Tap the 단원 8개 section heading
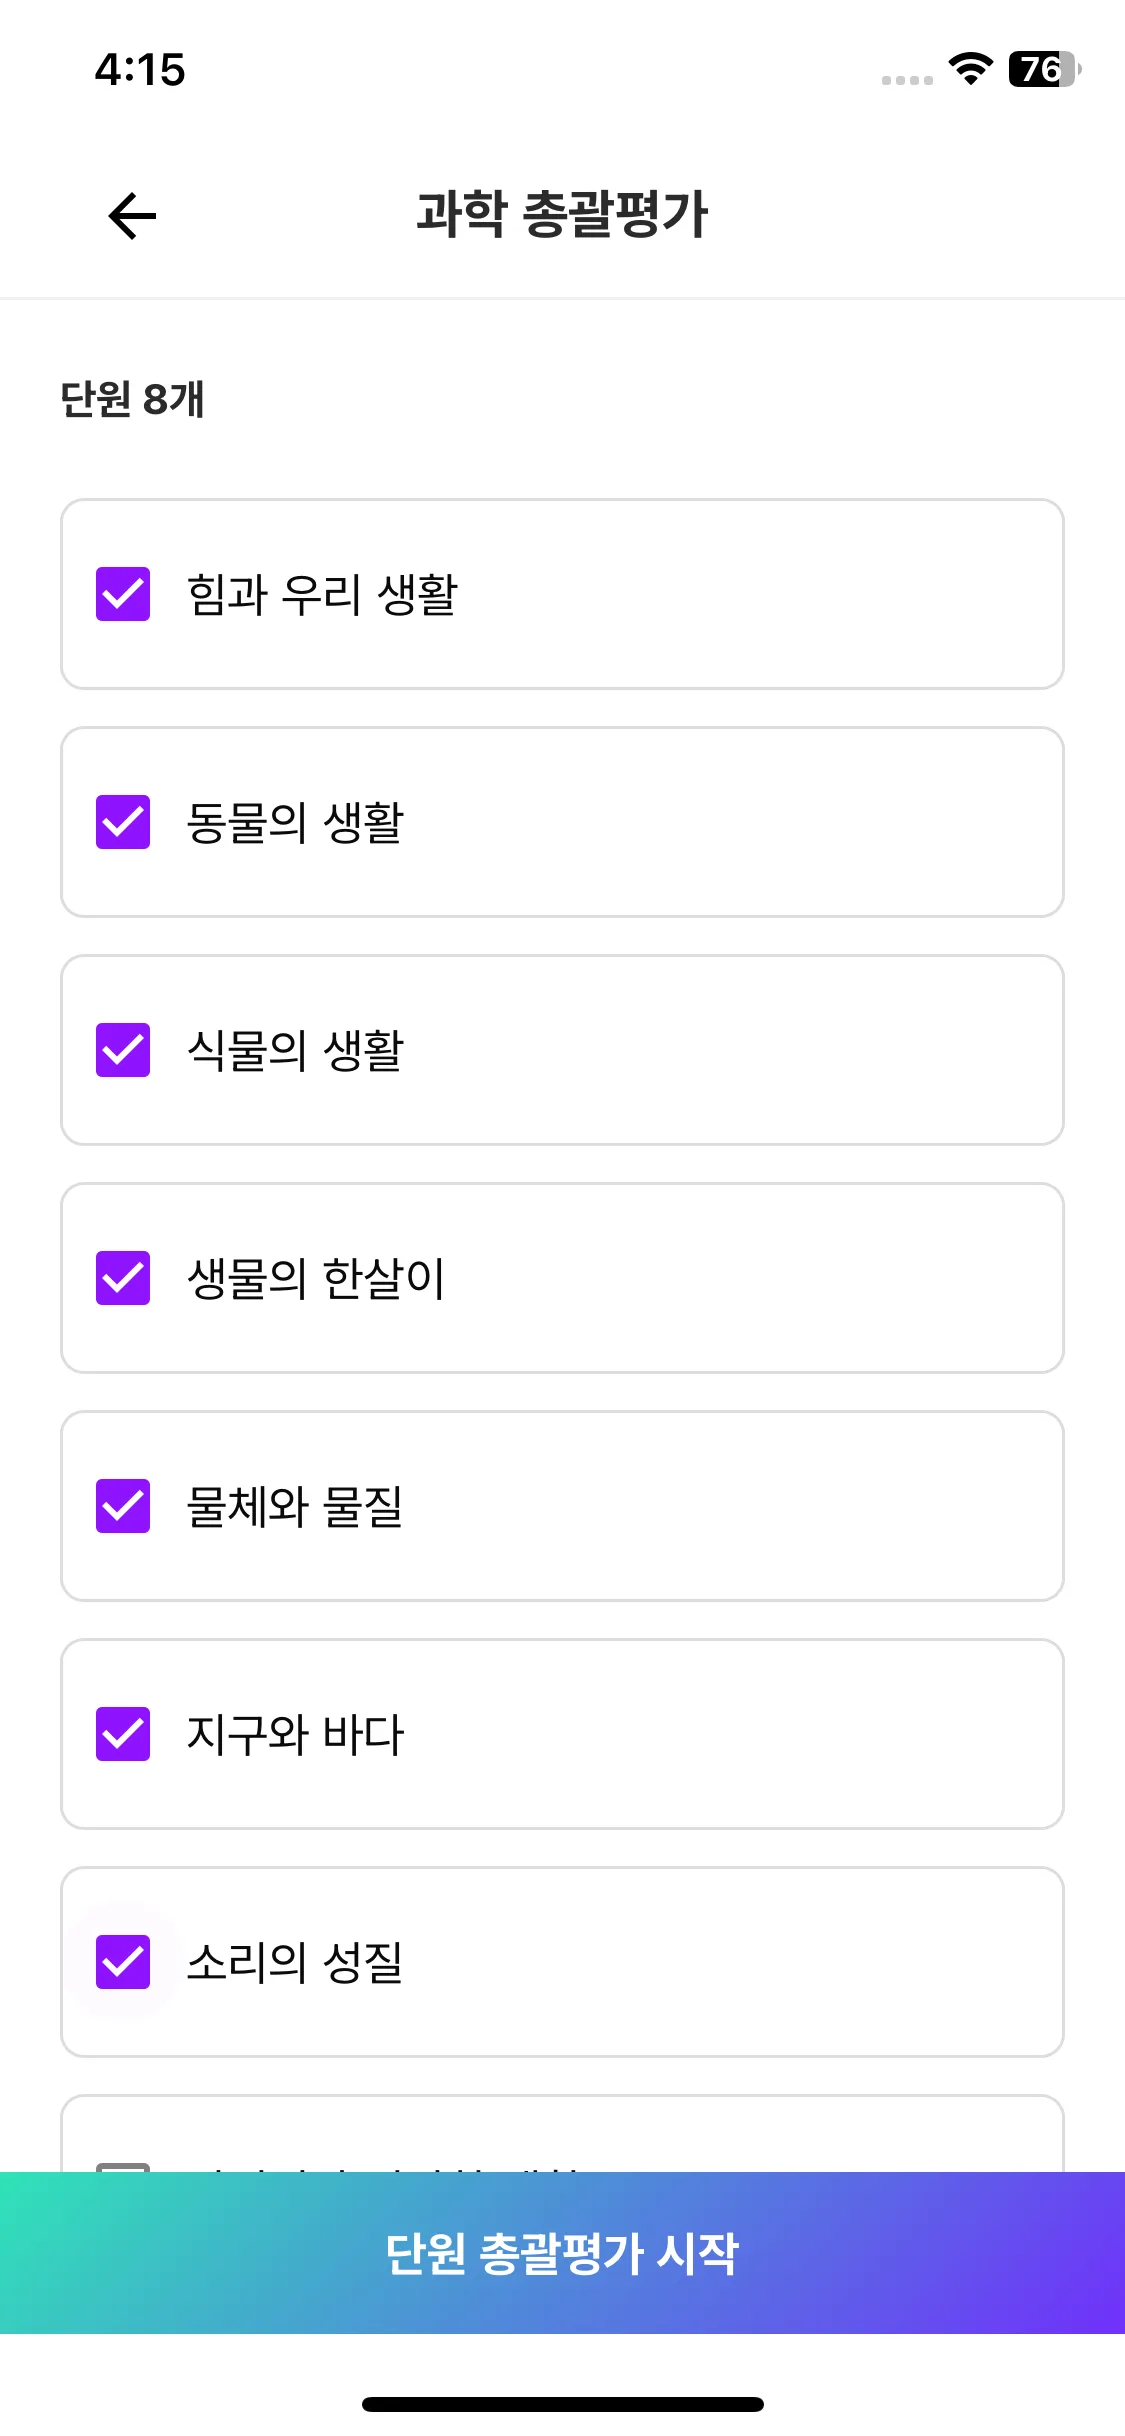 (132, 399)
